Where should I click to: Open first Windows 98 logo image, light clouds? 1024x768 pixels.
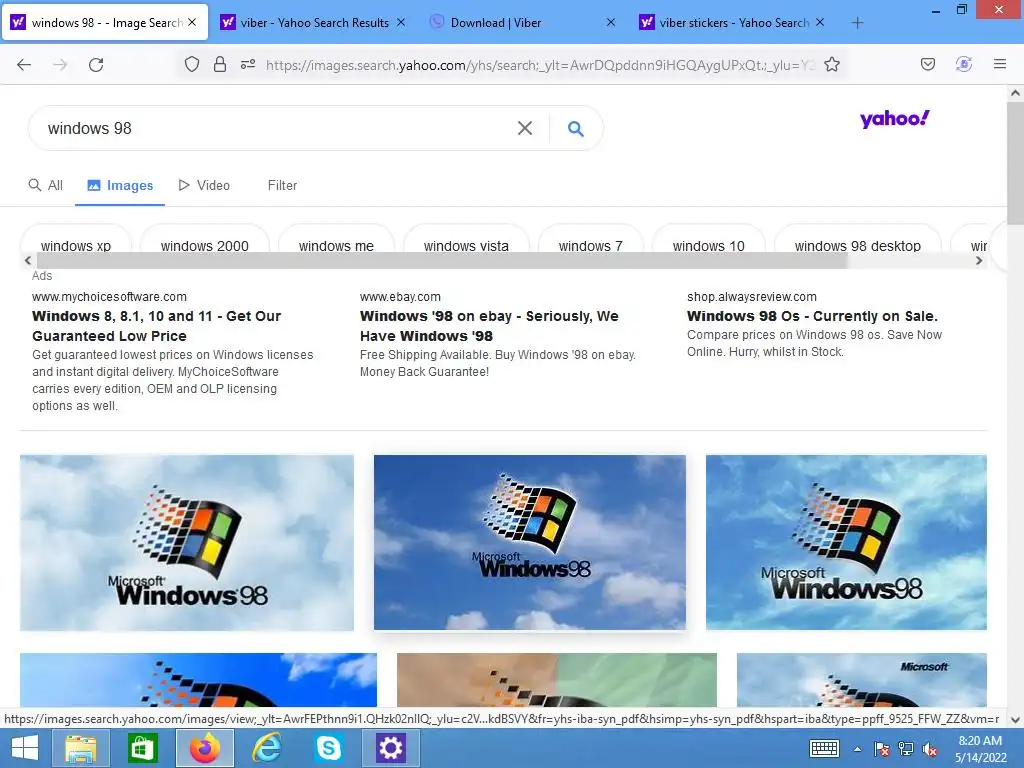[x=187, y=543]
